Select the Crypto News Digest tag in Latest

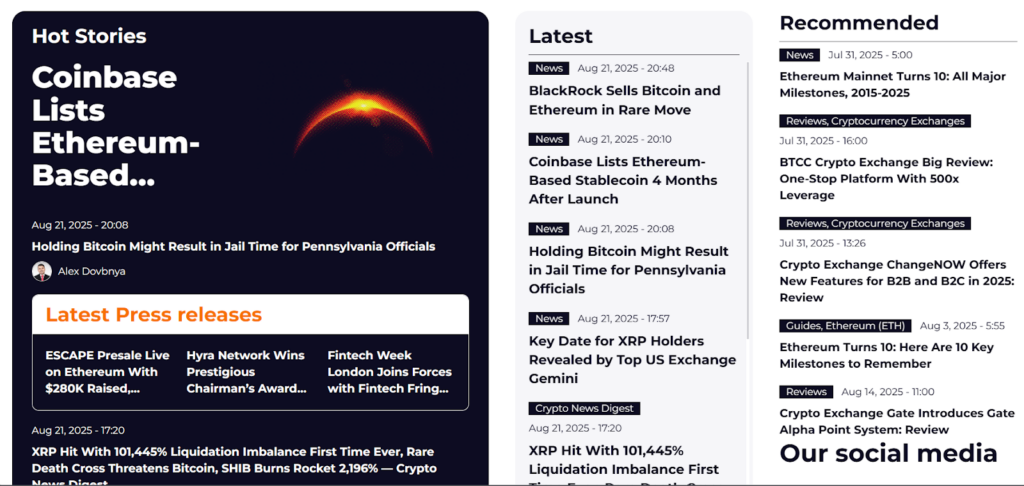[x=584, y=408]
